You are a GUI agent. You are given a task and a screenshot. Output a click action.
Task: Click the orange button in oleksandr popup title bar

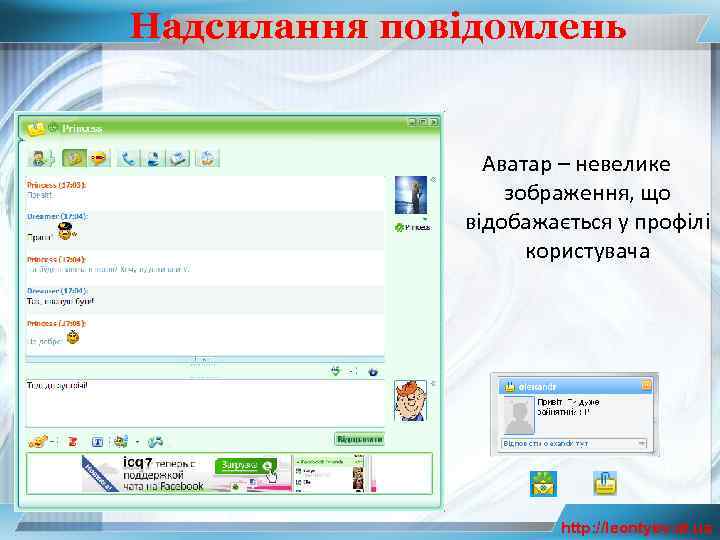point(646,386)
